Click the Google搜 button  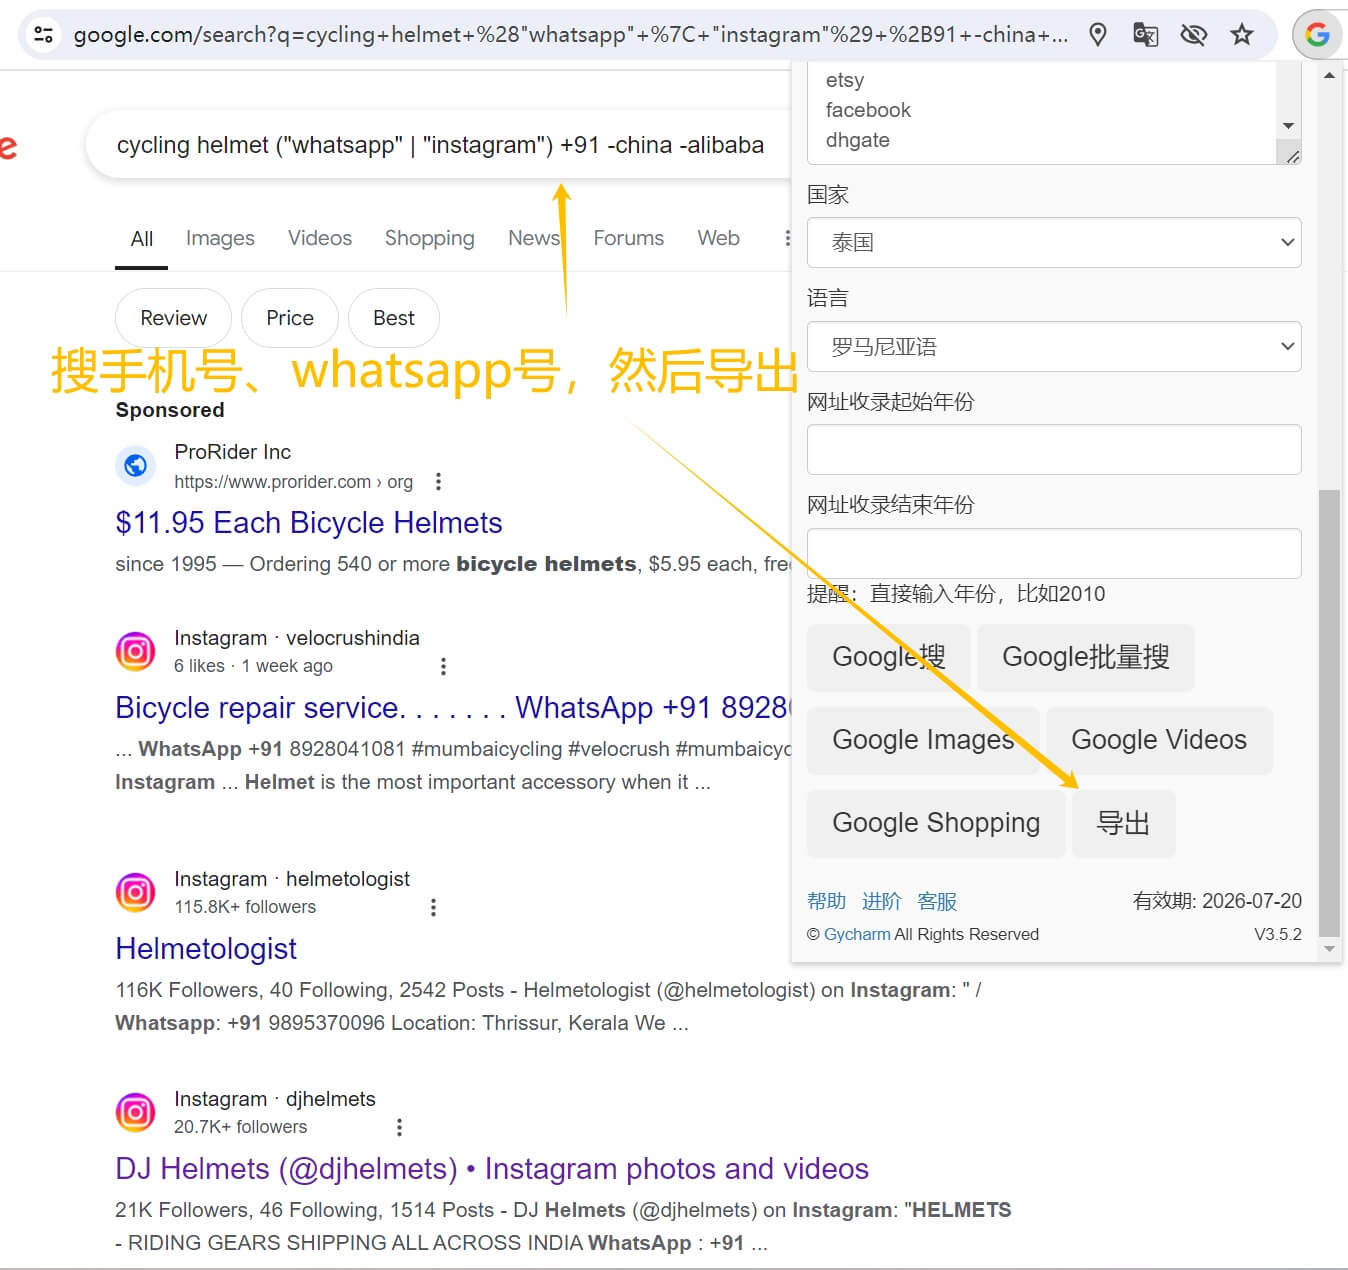[x=888, y=657]
